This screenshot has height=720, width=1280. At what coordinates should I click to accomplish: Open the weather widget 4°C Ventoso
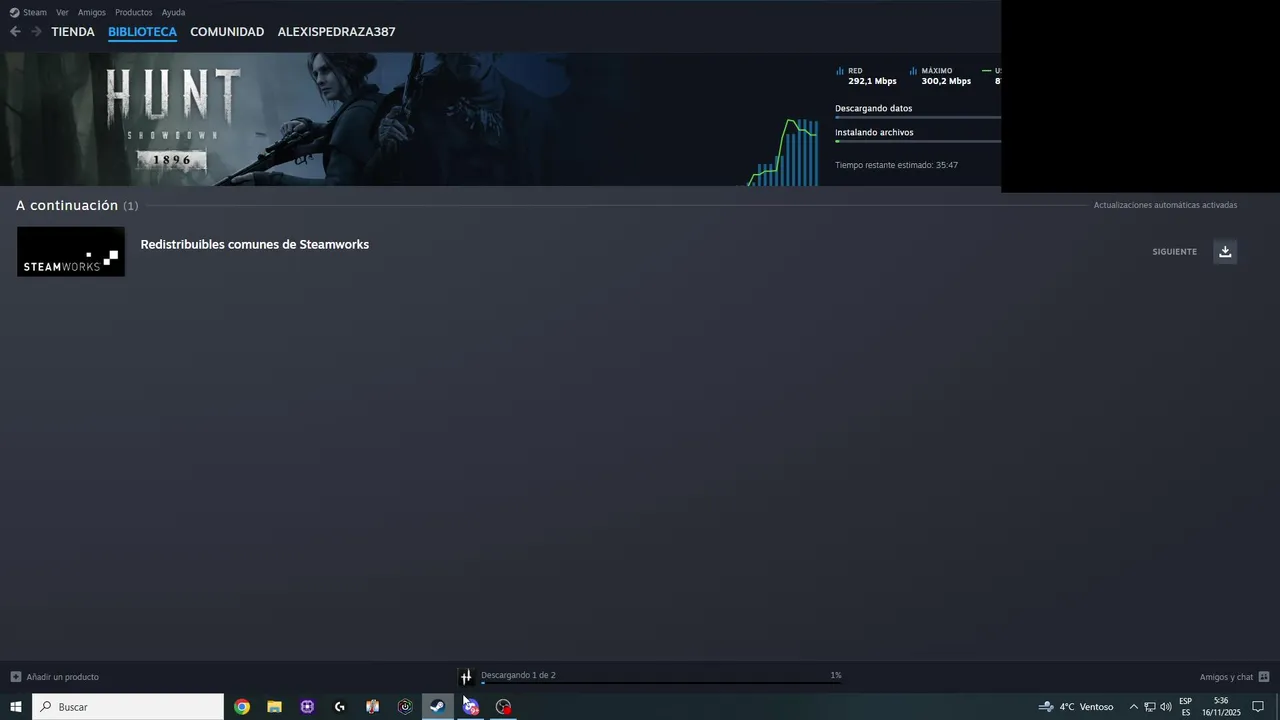coord(1076,707)
